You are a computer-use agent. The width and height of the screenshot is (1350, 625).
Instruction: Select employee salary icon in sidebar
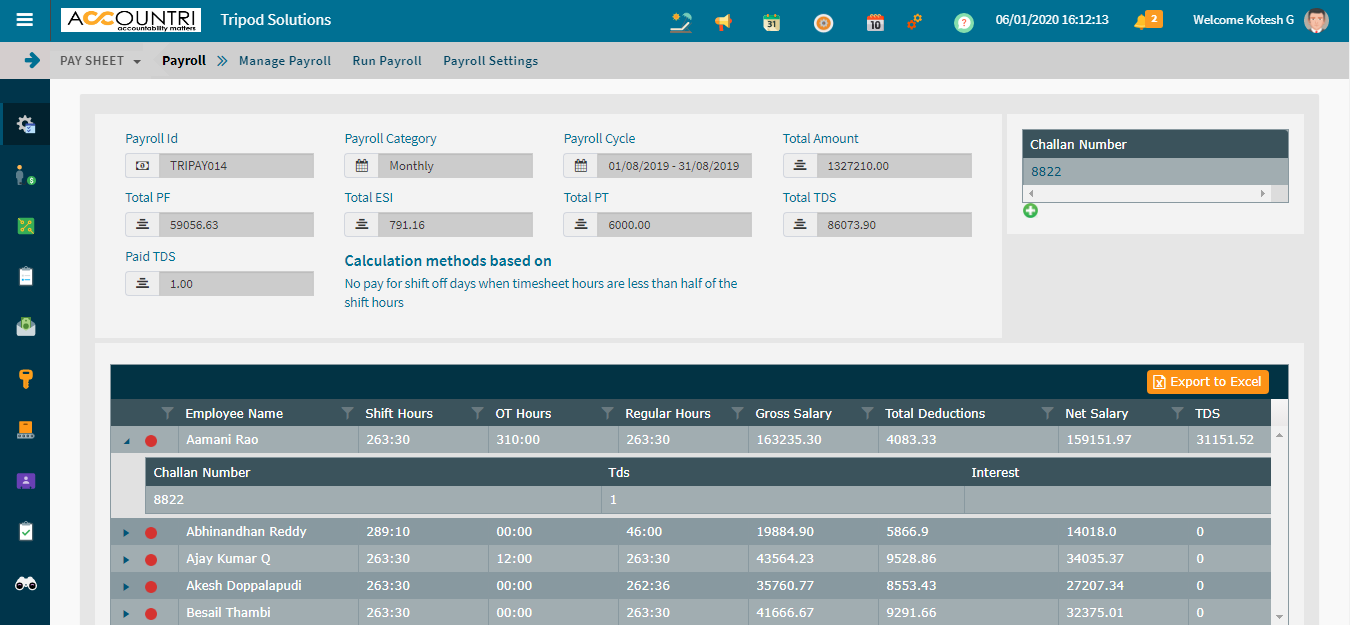(x=26, y=176)
